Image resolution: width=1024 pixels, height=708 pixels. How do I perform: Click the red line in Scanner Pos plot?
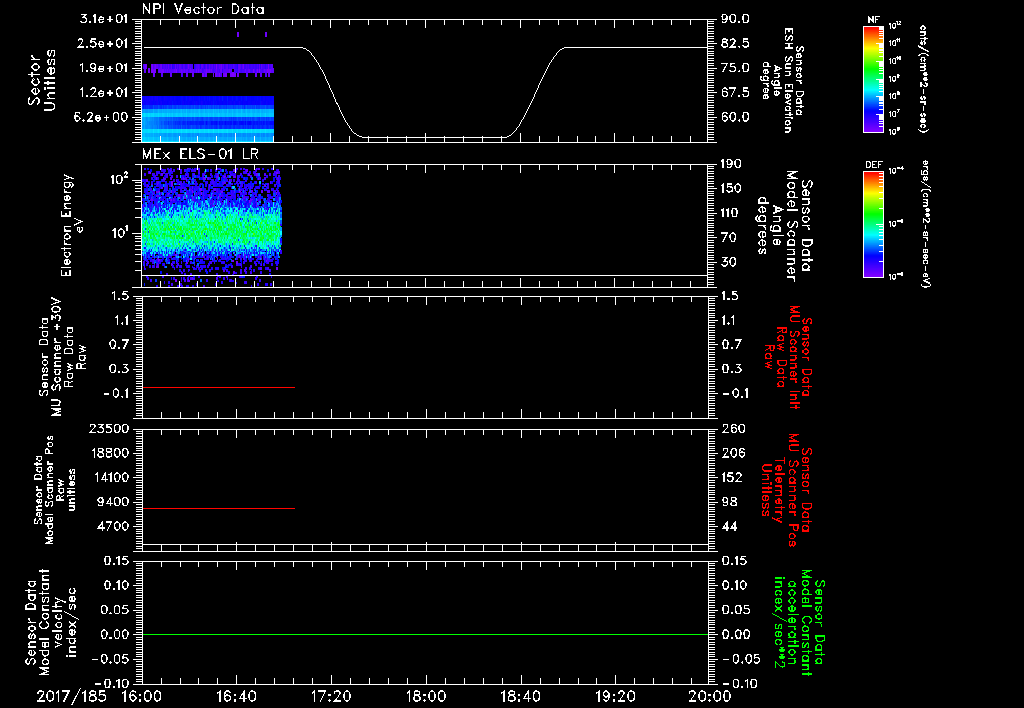pyautogui.click(x=219, y=508)
